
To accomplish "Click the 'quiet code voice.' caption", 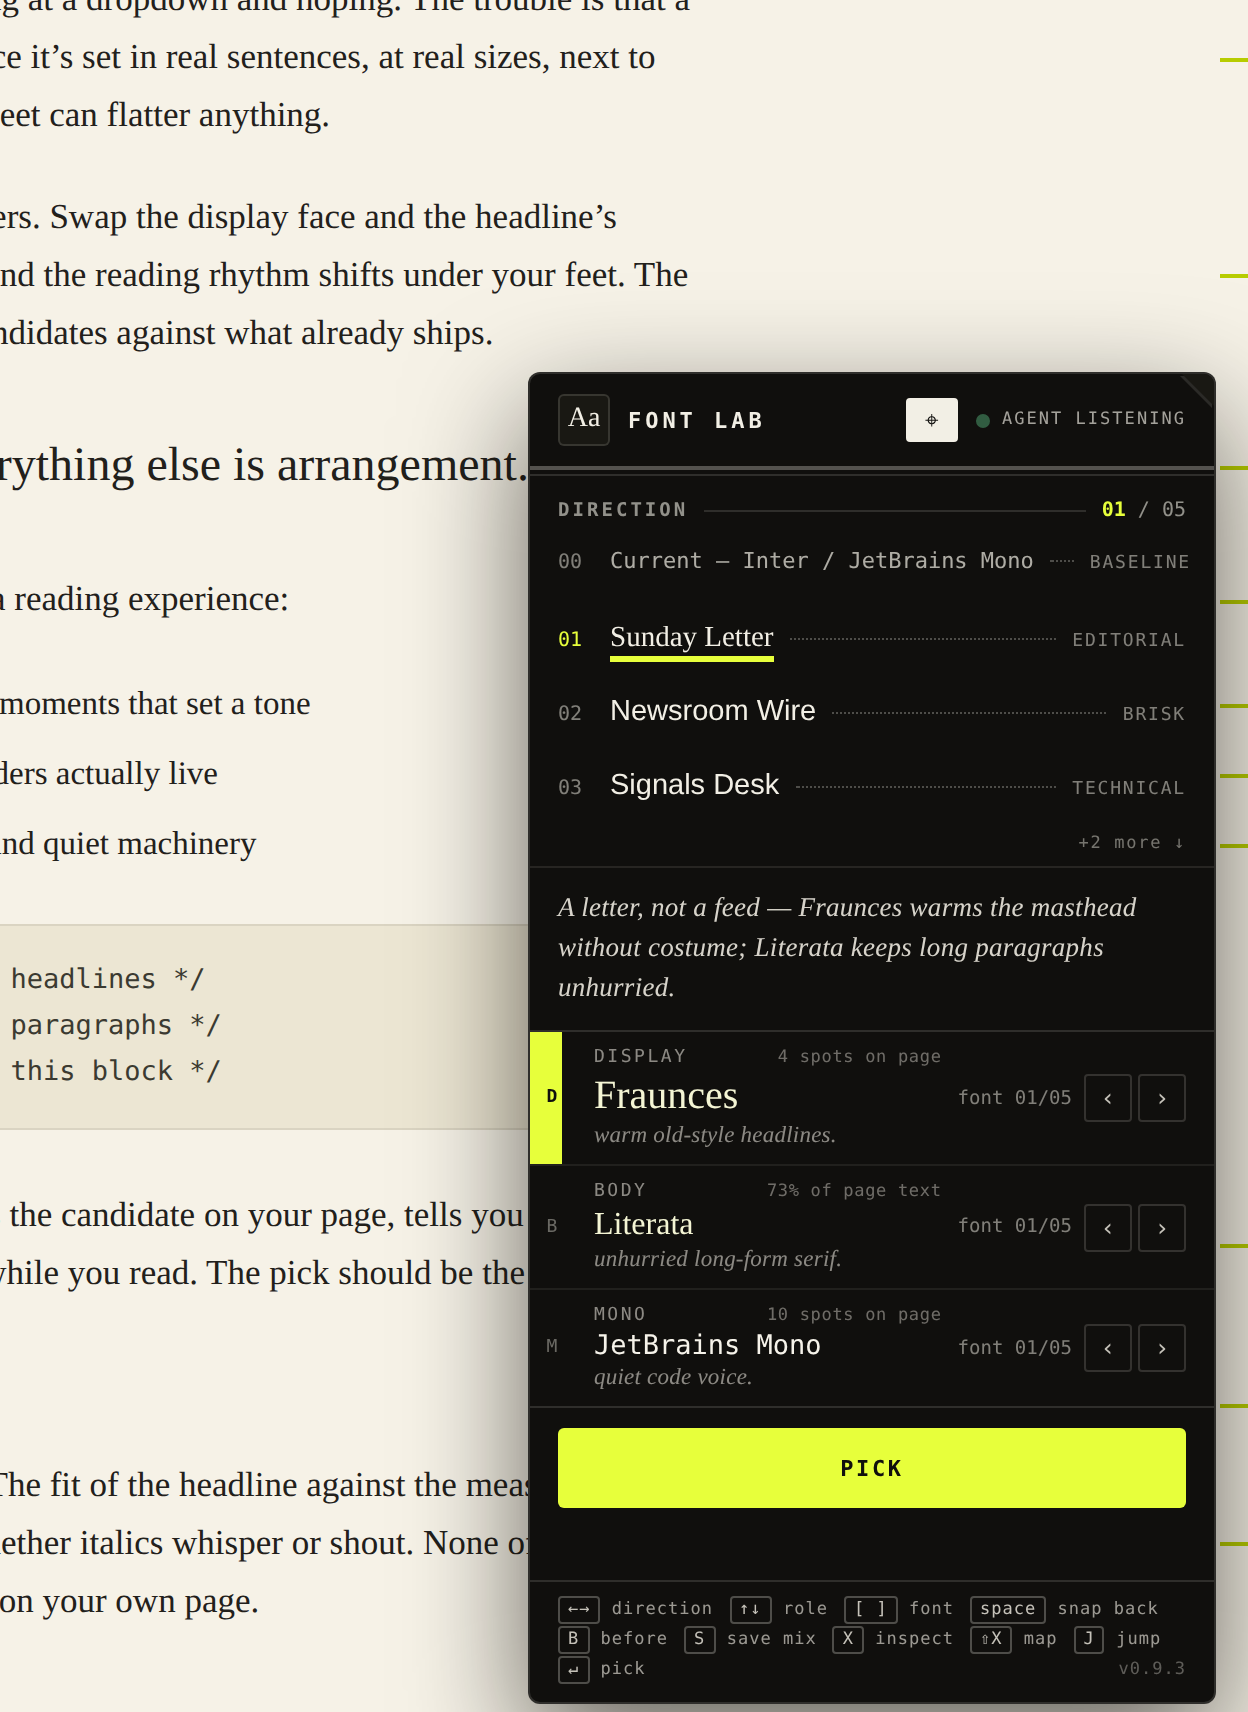I will point(672,1376).
